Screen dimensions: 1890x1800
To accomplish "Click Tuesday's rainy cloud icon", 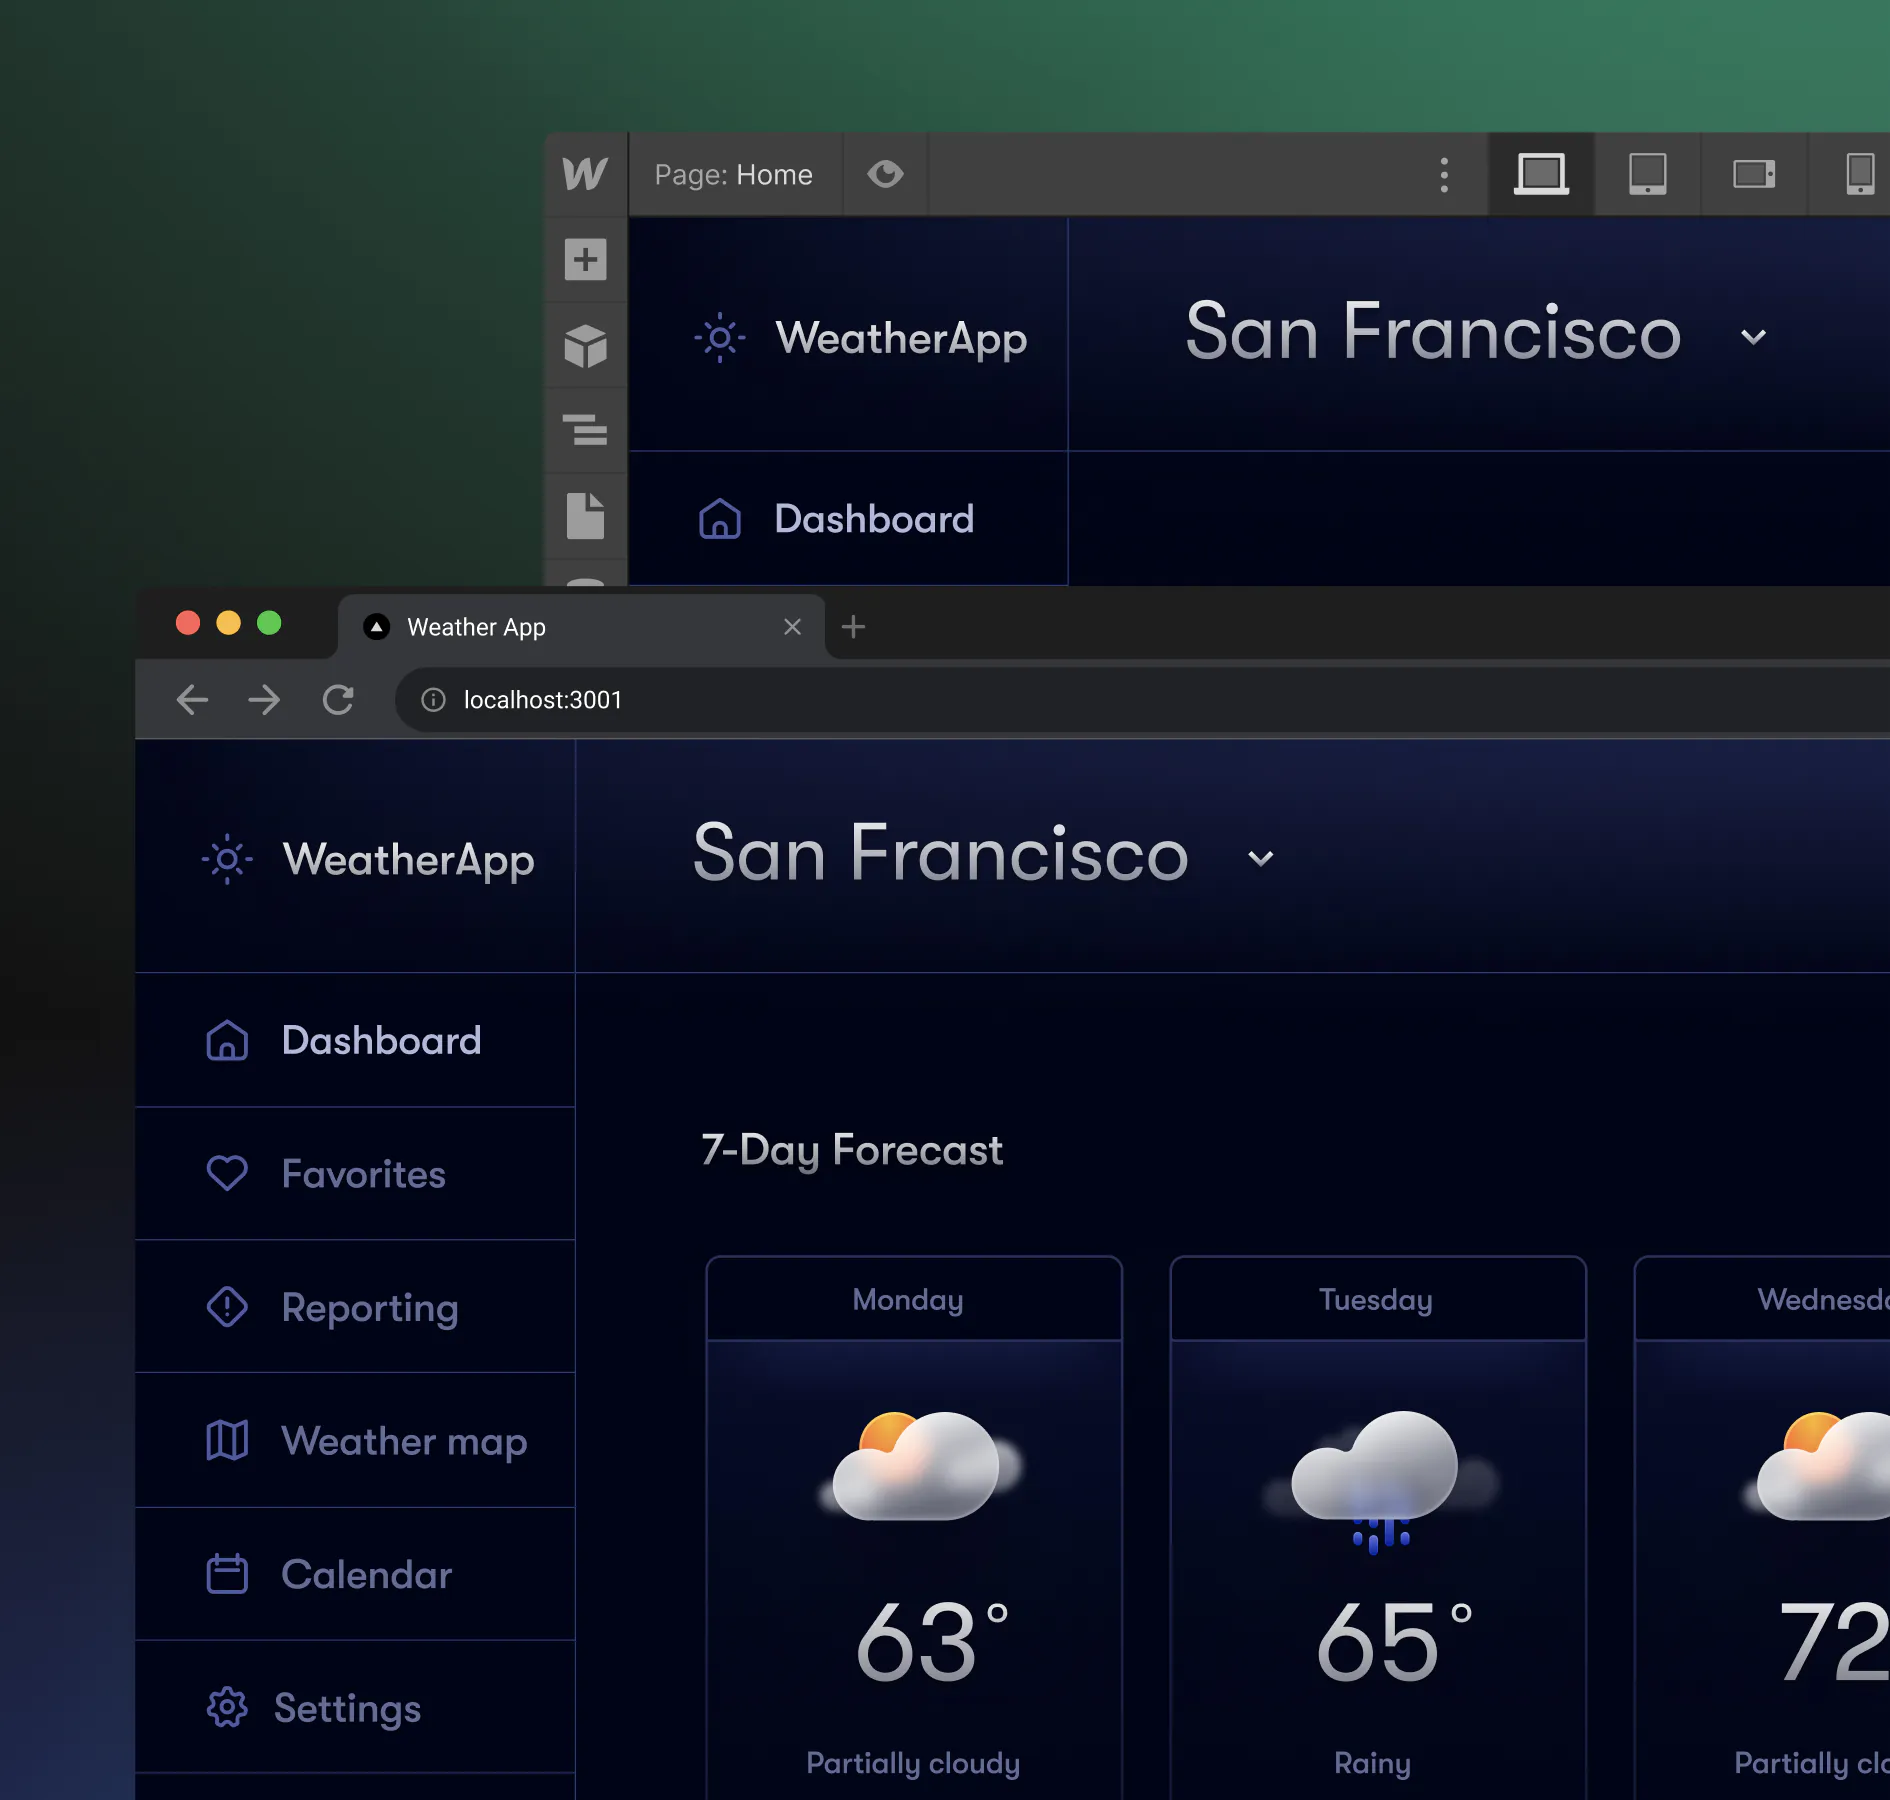I will [x=1380, y=1482].
